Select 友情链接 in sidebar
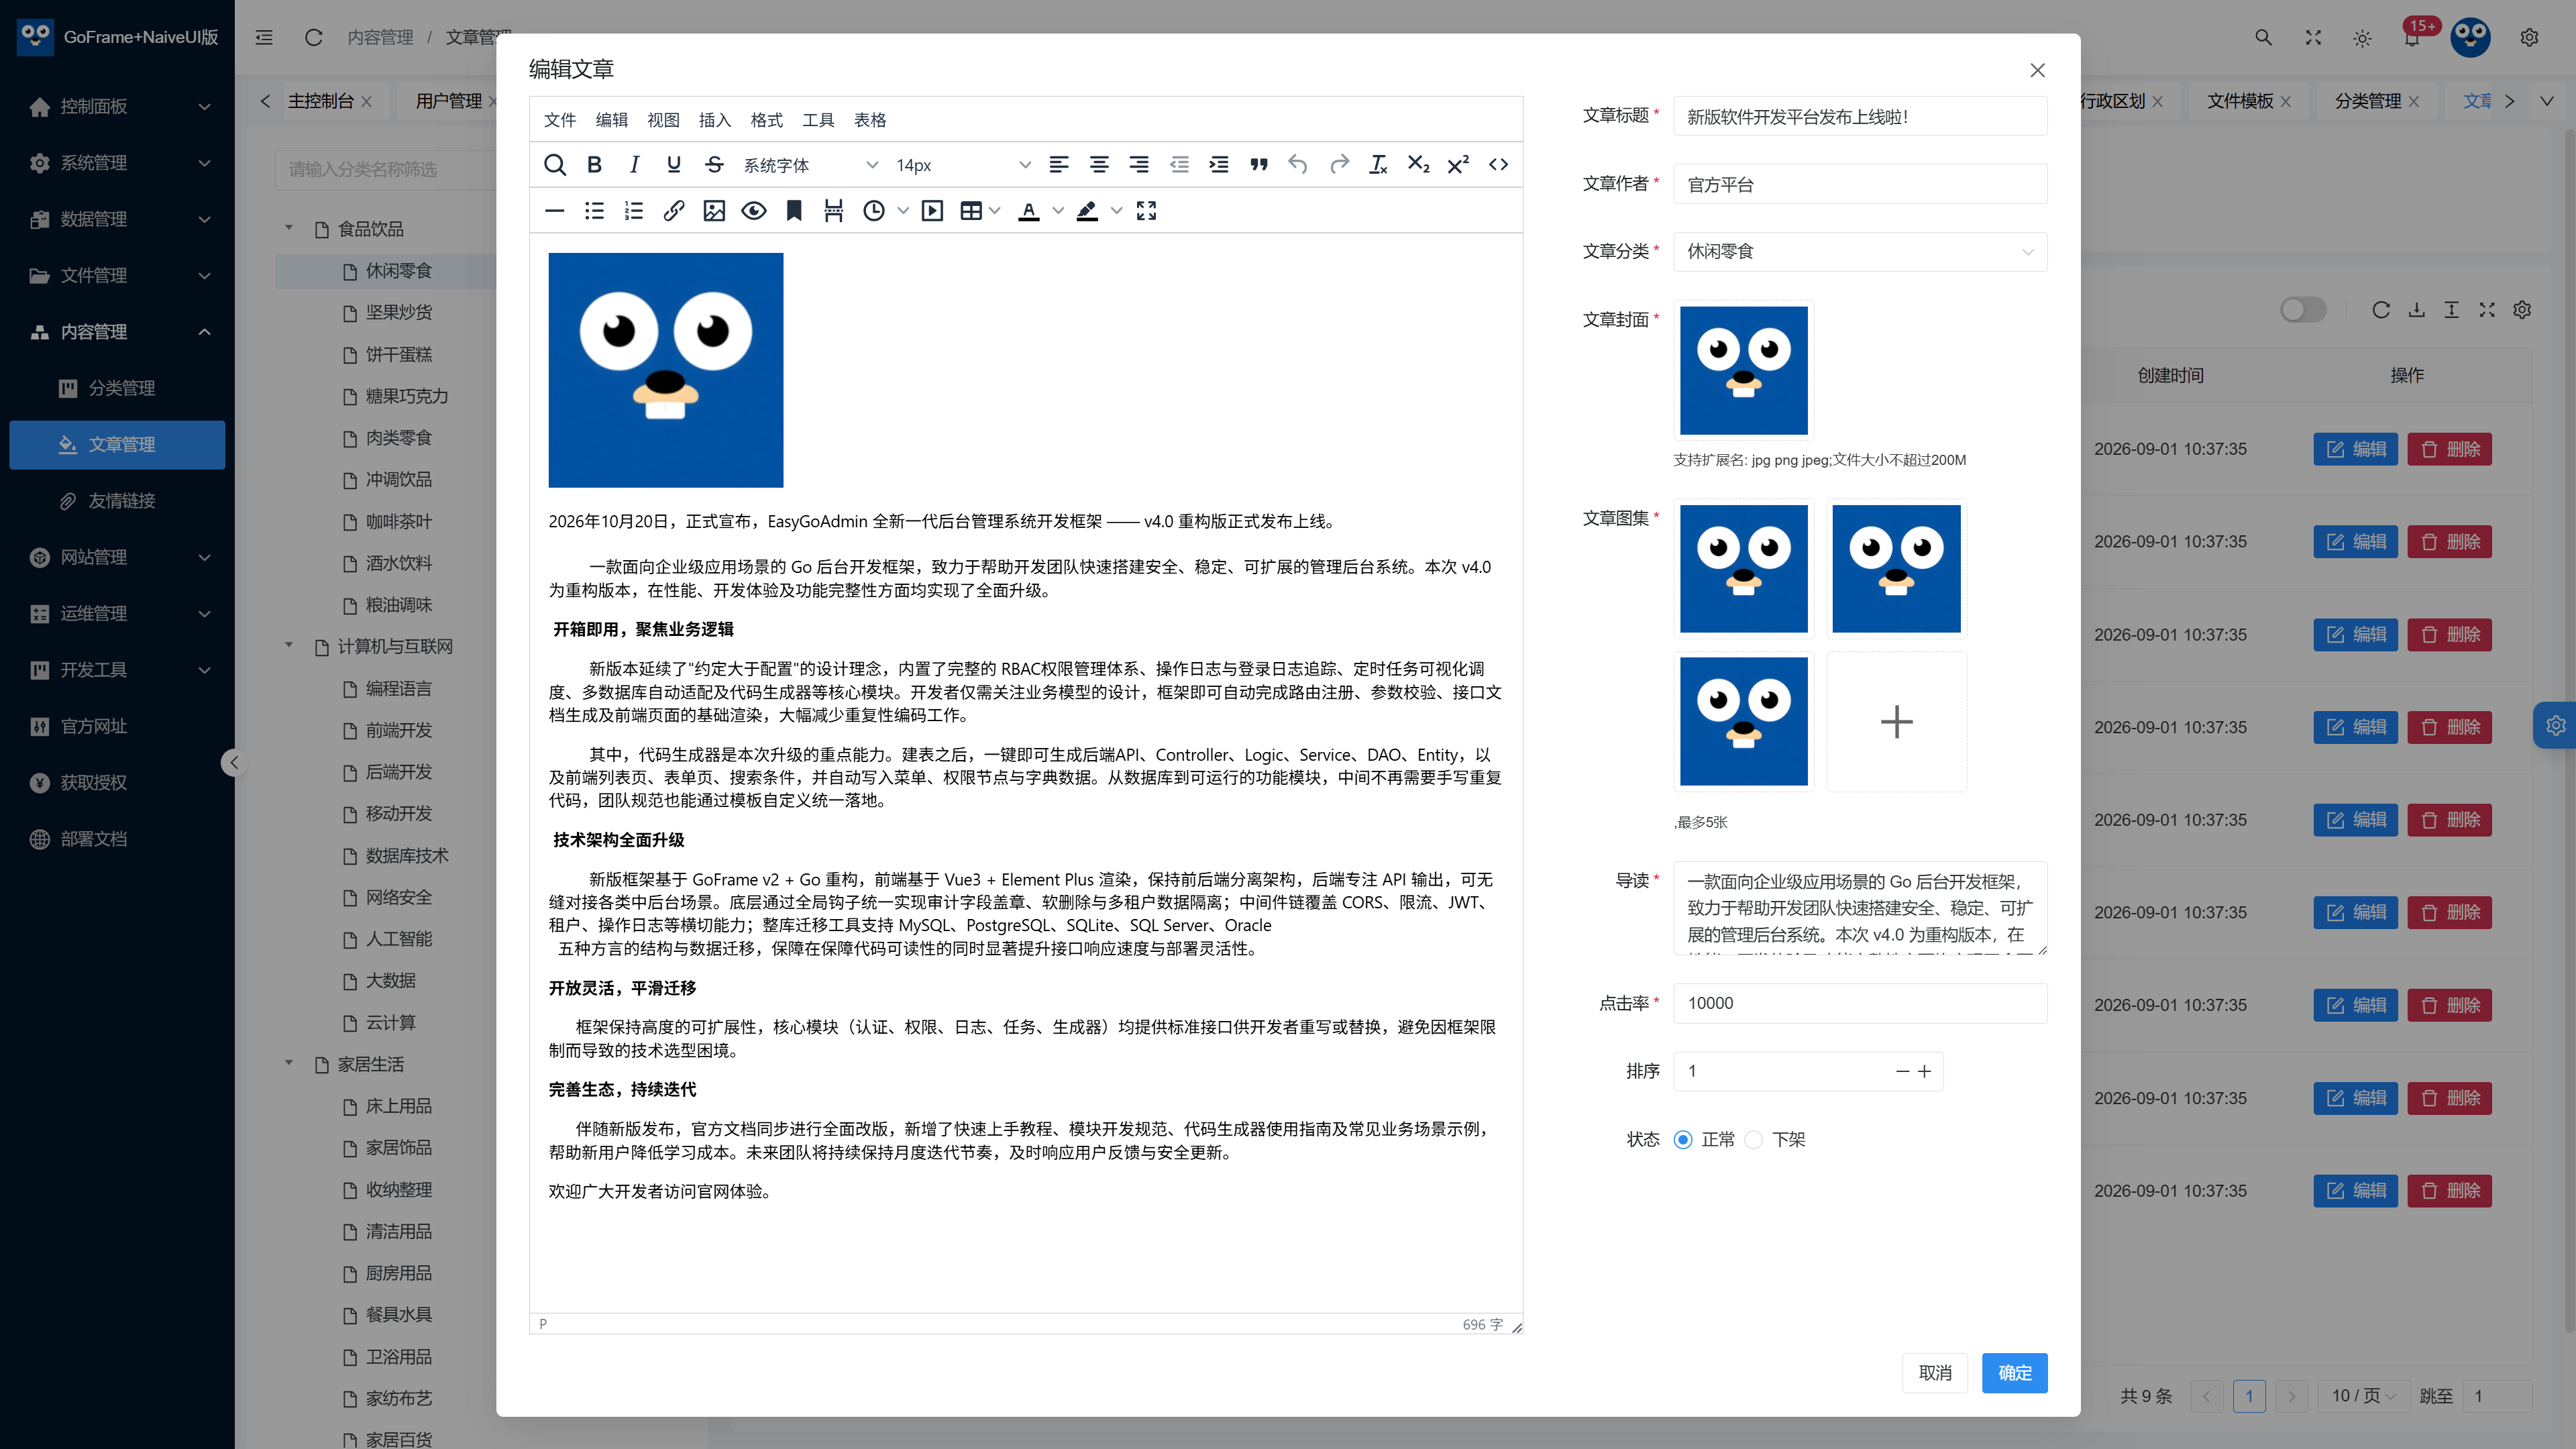The height and width of the screenshot is (1449, 2576). [x=118, y=501]
